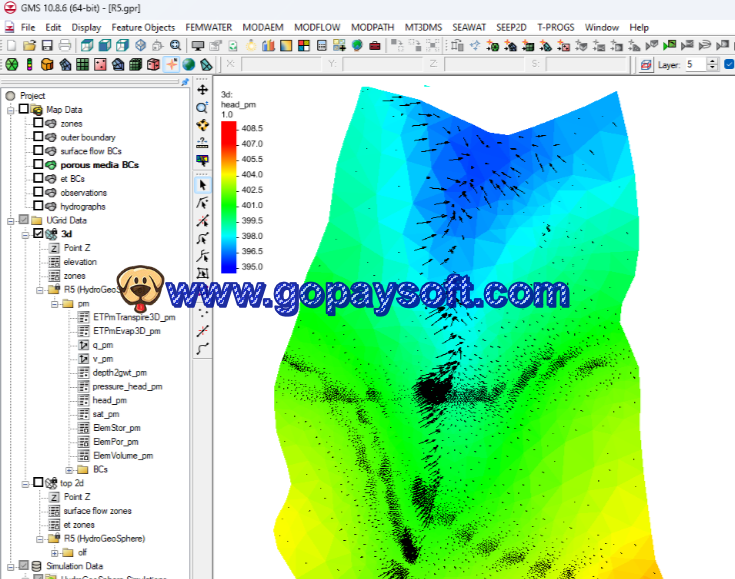Check the zones coverage checkbox

pyautogui.click(x=38, y=123)
